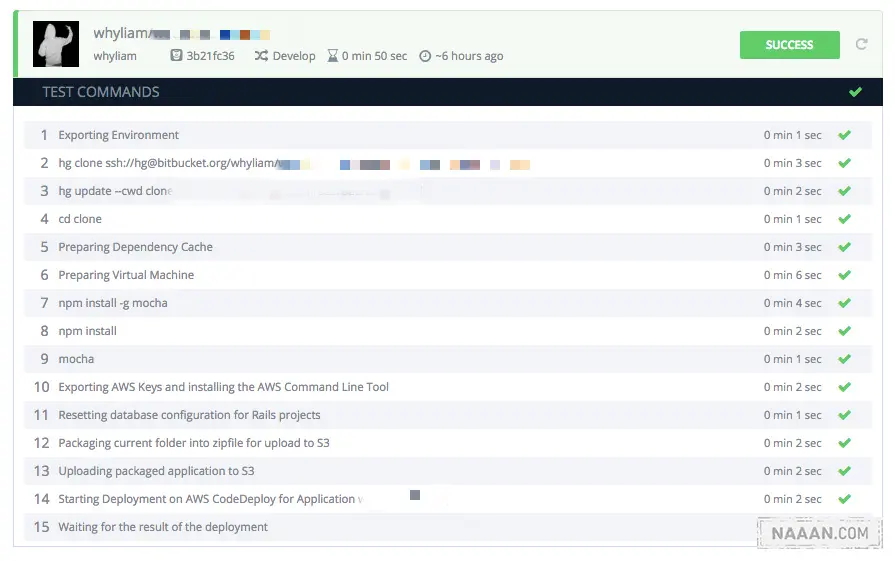Click the 3b21fc36 commit hash link
895x561 pixels.
[210, 56]
